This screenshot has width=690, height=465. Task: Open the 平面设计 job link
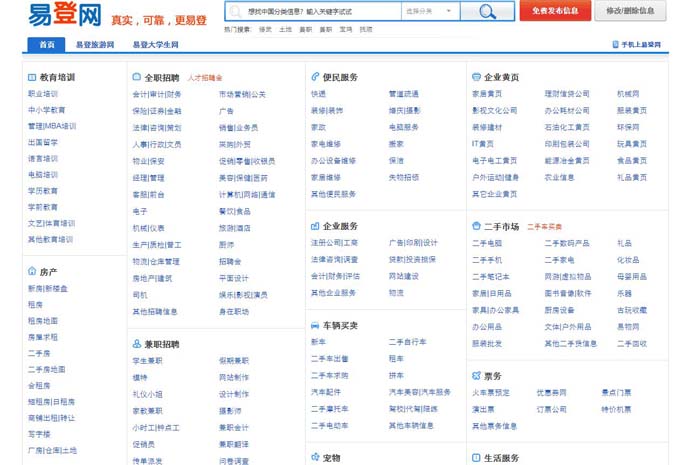(234, 278)
